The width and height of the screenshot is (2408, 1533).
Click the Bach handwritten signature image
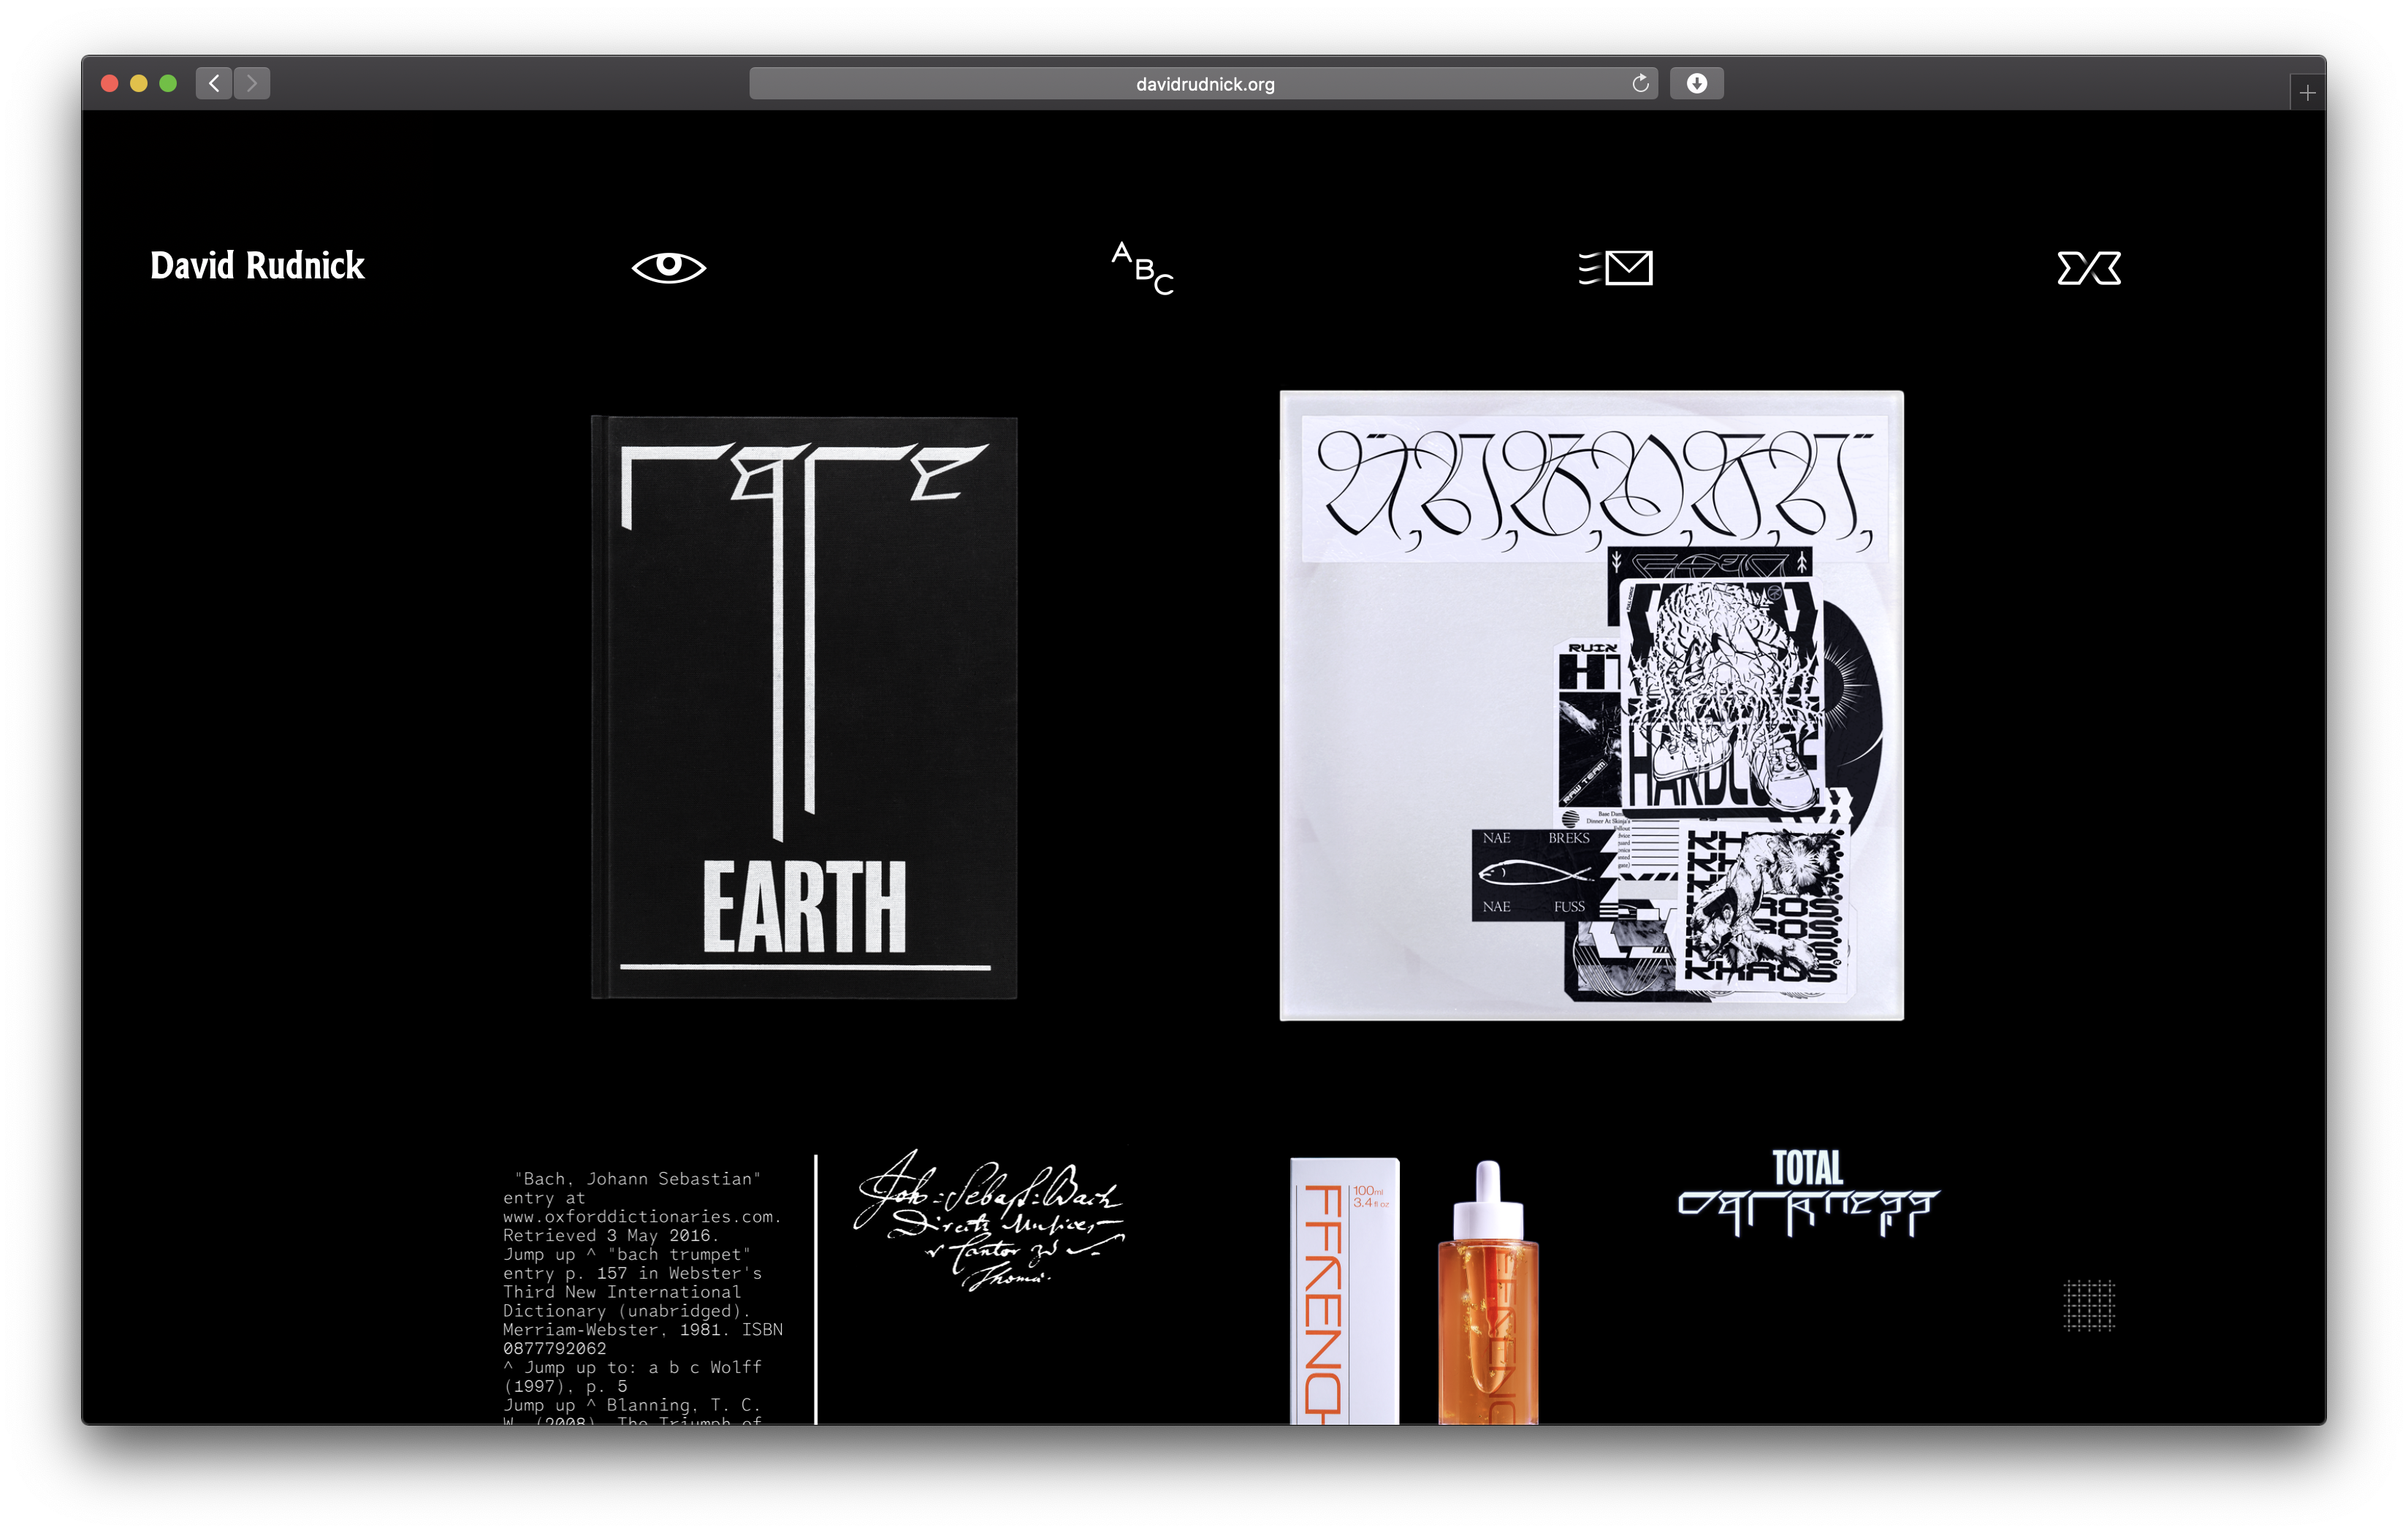(x=988, y=1222)
